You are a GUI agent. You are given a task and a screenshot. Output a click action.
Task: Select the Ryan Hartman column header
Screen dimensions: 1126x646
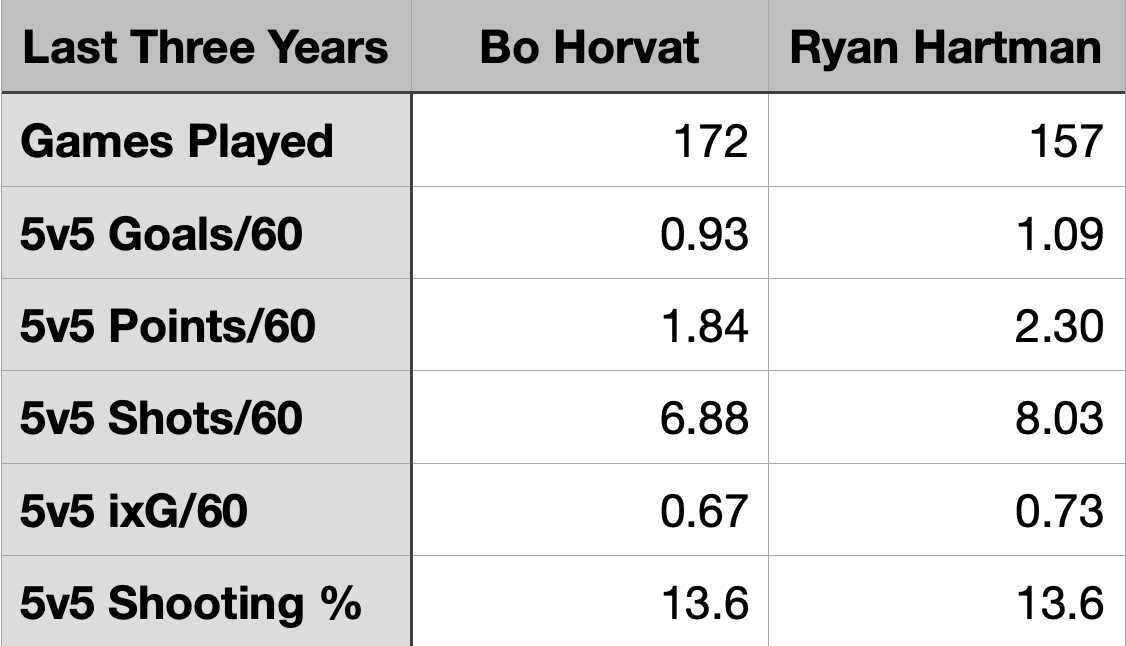[946, 48]
